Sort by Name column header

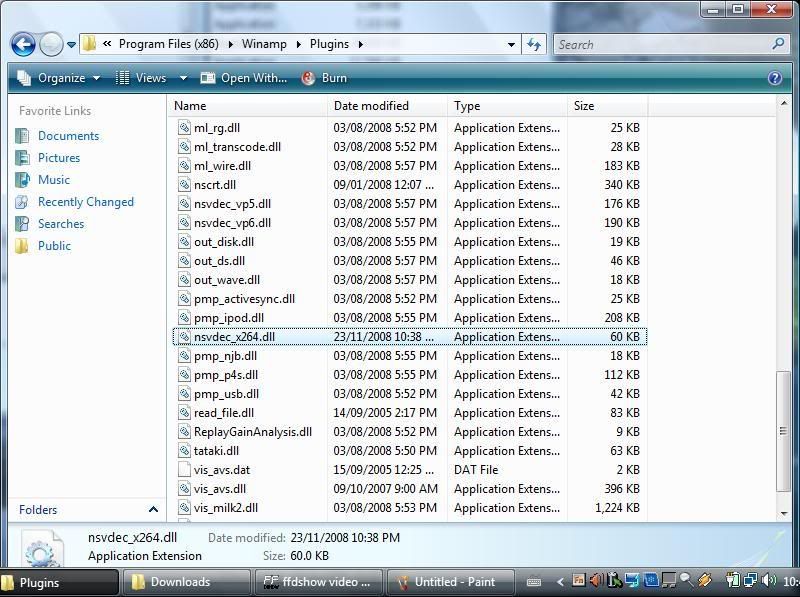pos(247,106)
